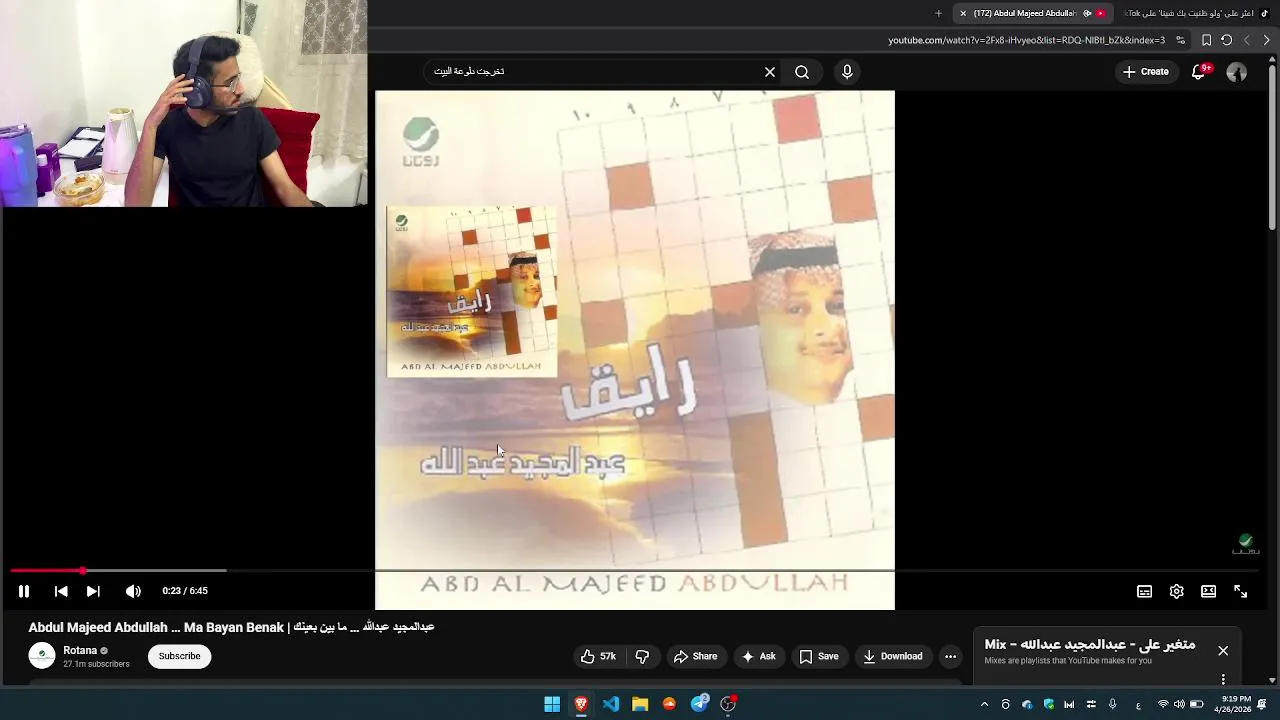Open the Rotana channel name link

point(80,650)
